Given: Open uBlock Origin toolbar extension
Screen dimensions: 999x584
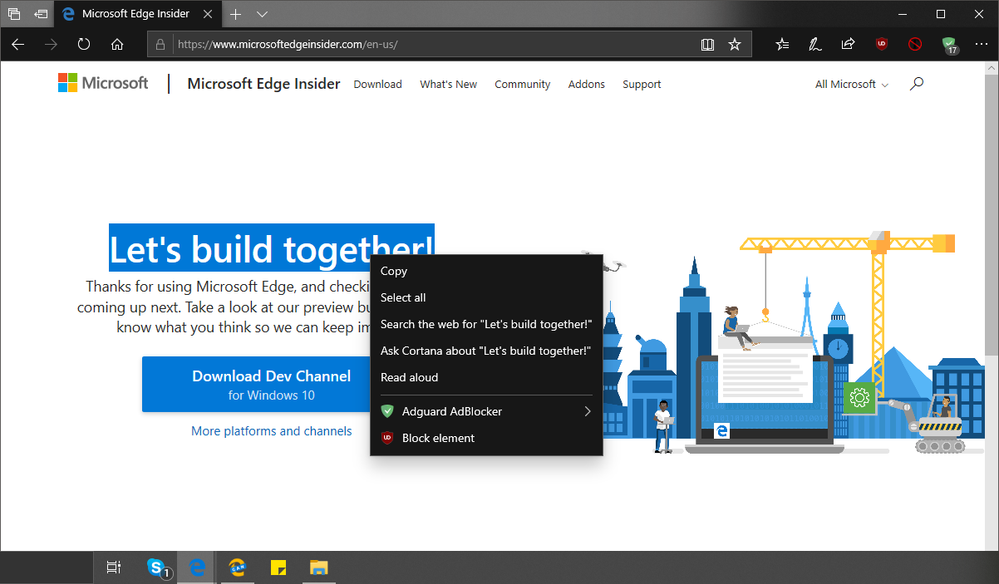Looking at the screenshot, I should (882, 44).
